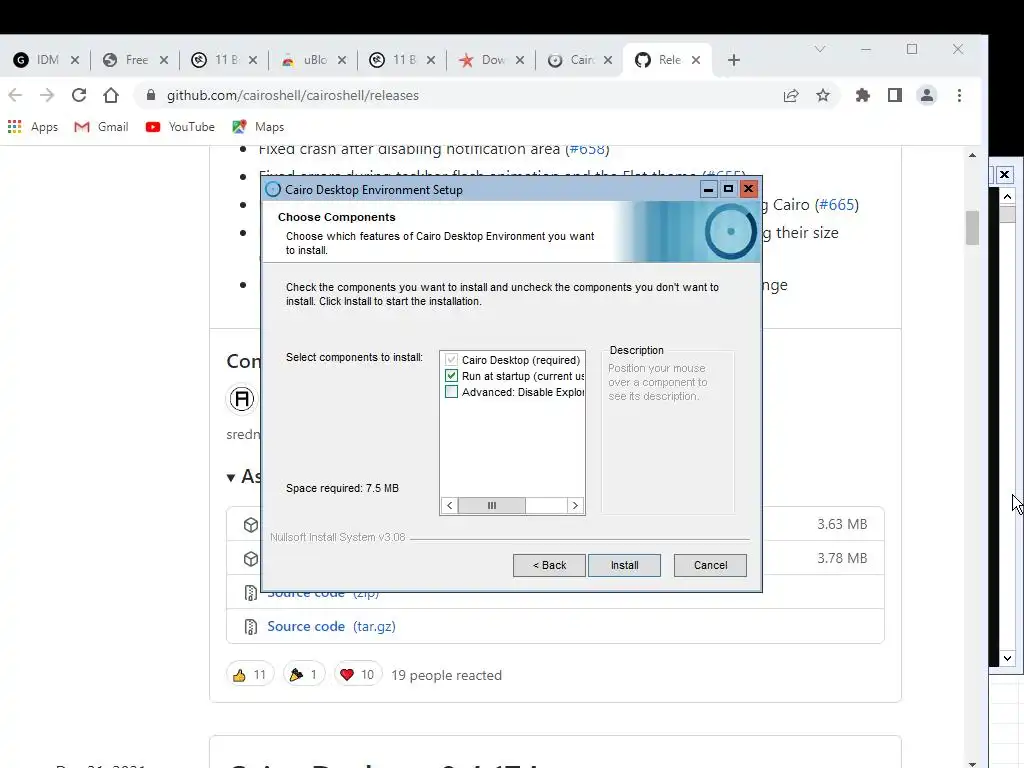Click '19 people reacted' text
Image resolution: width=1024 pixels, height=768 pixels.
pos(446,675)
